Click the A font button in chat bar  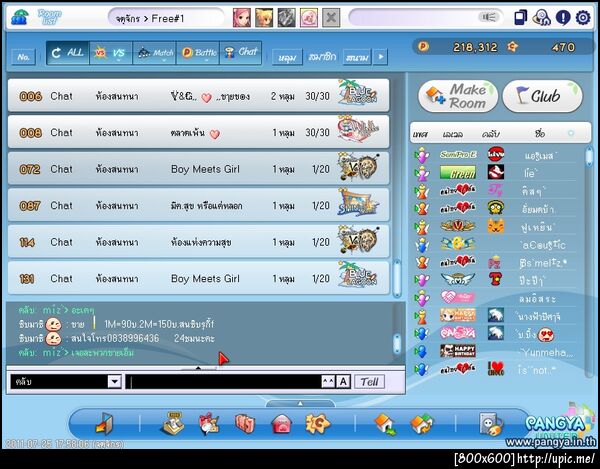[343, 381]
